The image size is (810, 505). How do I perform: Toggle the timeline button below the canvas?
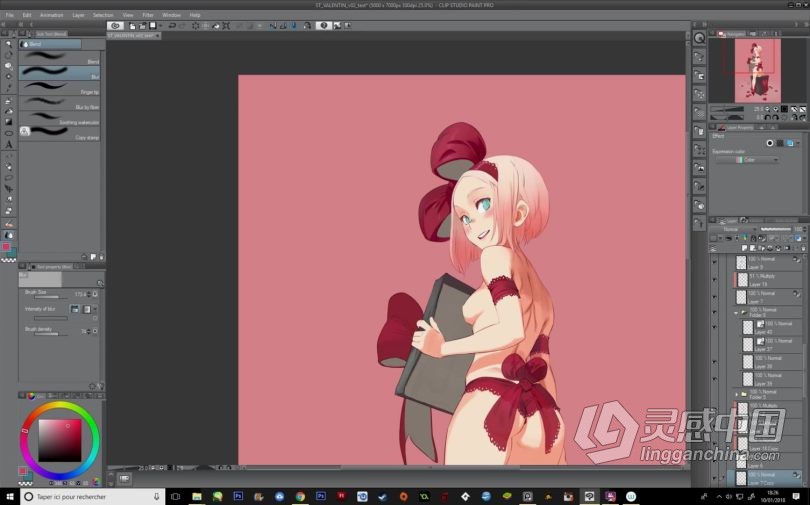[x=124, y=479]
